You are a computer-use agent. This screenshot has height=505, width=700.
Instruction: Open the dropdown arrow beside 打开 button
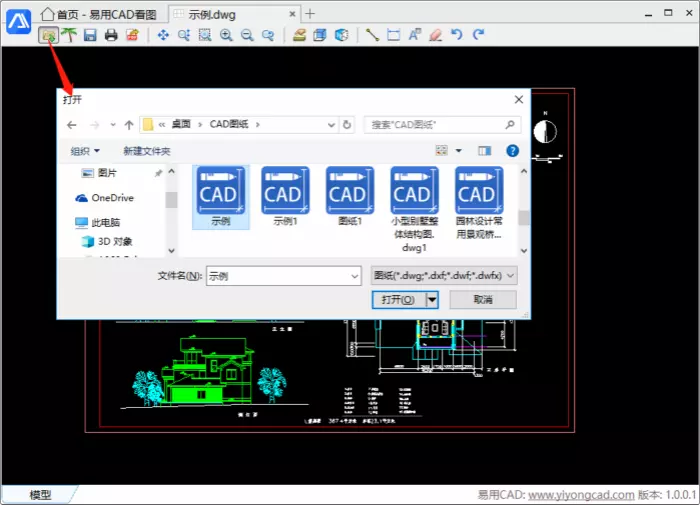click(x=432, y=300)
